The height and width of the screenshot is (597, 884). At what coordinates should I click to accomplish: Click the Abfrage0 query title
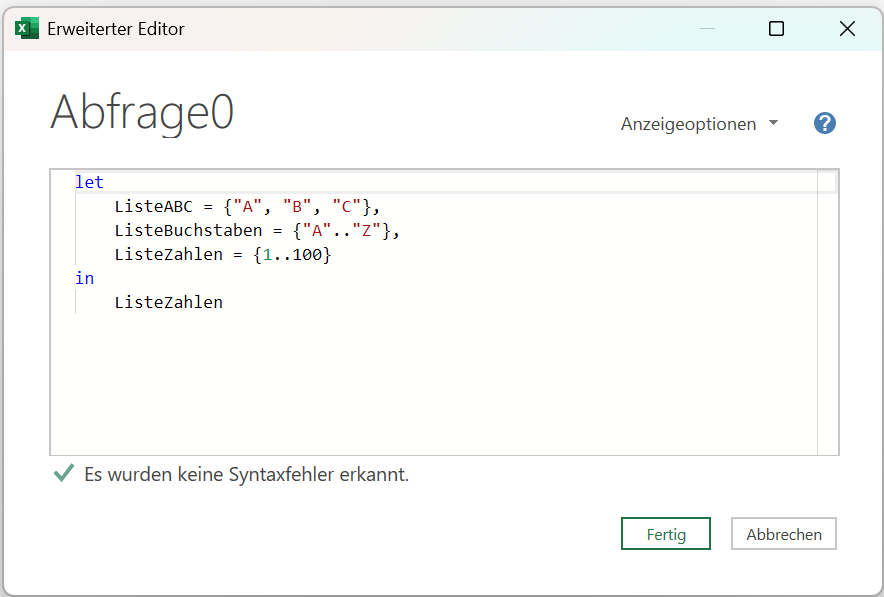[142, 112]
